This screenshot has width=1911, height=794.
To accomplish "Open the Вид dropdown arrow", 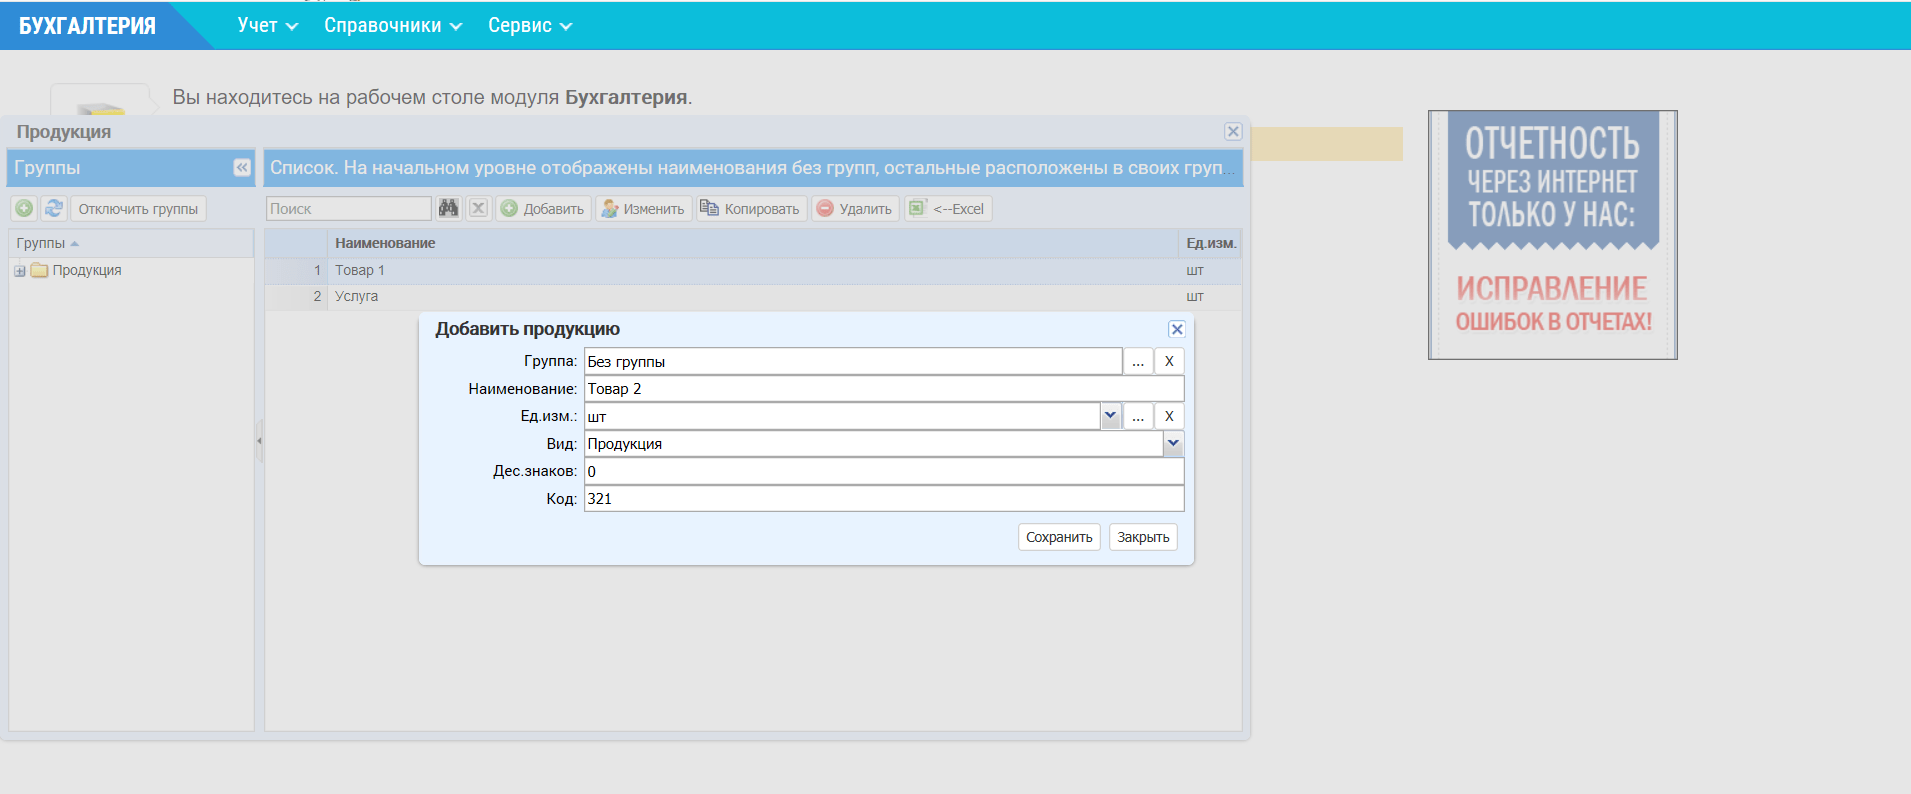I will pos(1173,443).
